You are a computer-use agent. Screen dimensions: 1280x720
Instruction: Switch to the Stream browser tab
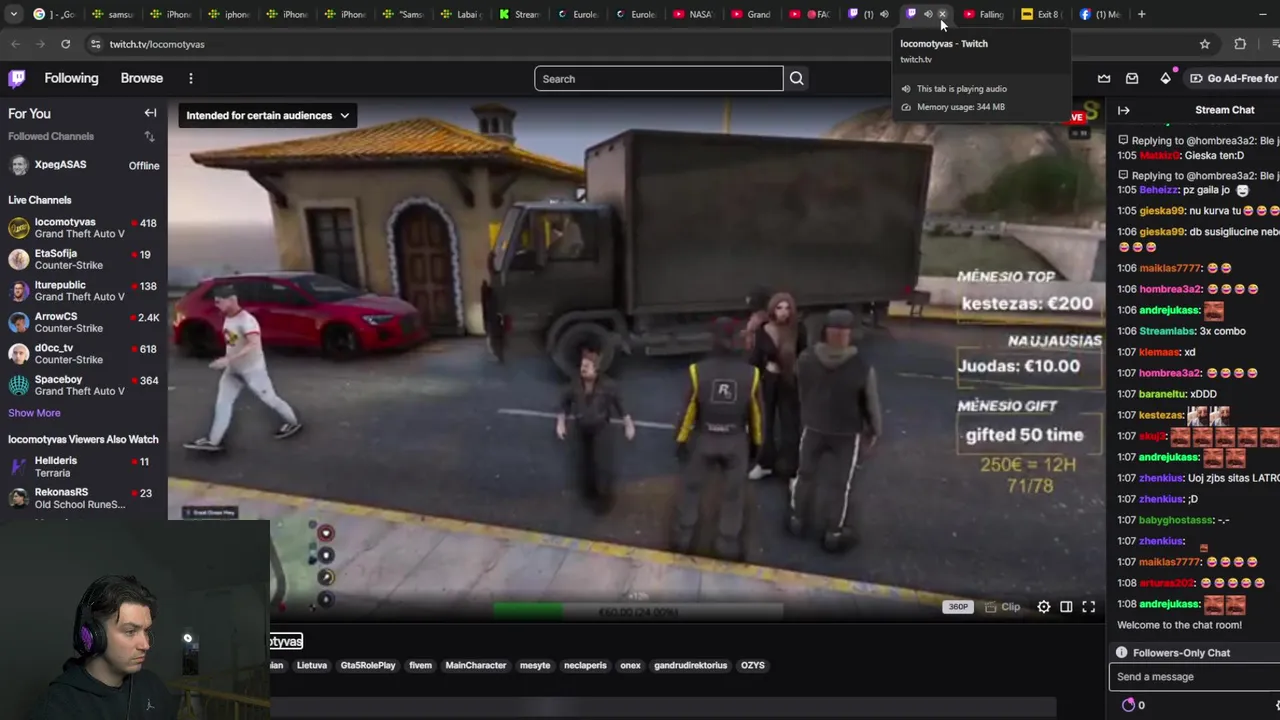(x=519, y=14)
